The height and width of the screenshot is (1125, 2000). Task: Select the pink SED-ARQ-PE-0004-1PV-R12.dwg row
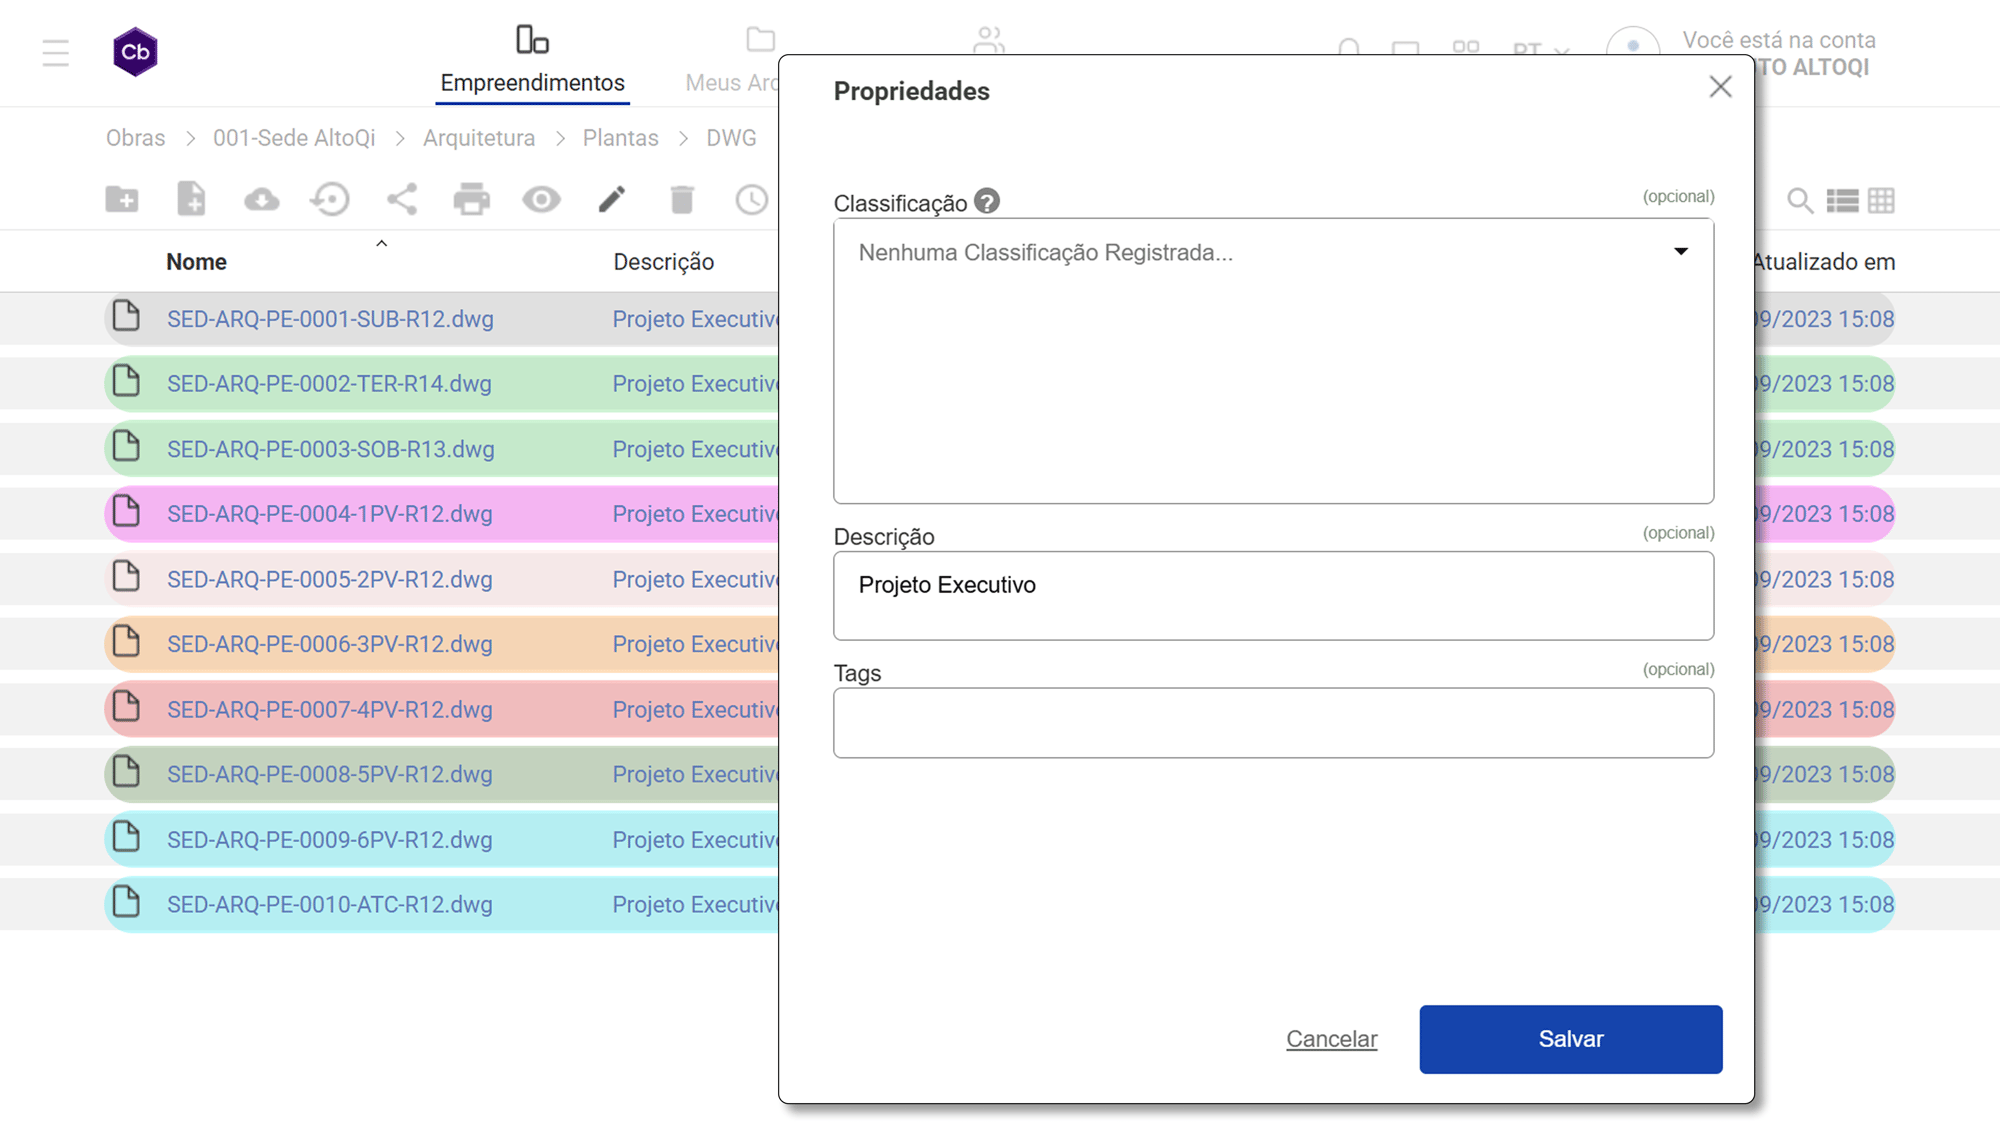330,514
